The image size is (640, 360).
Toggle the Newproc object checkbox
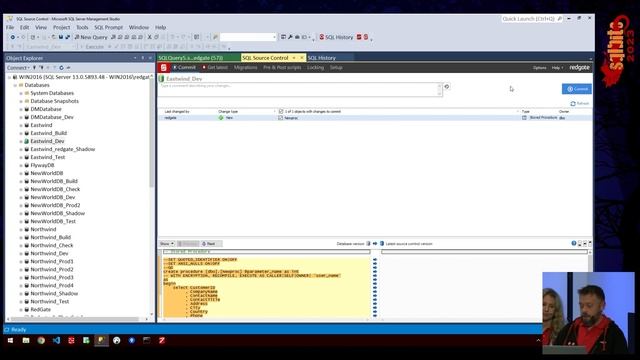[x=280, y=118]
